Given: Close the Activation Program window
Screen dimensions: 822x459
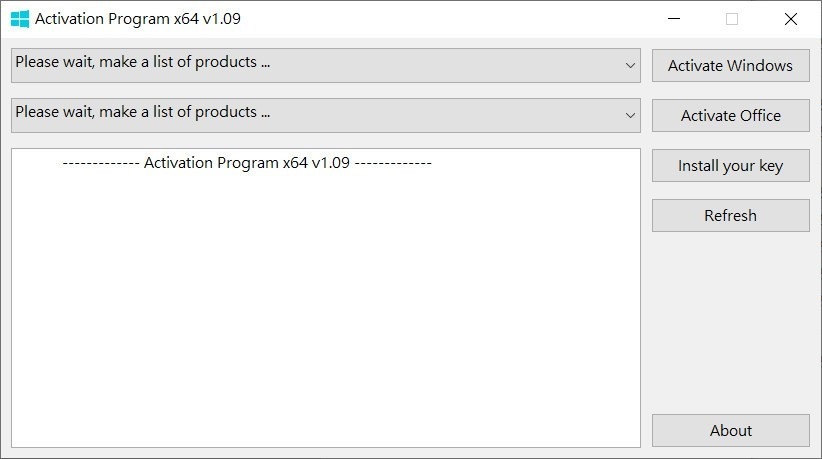Looking at the screenshot, I should click(791, 18).
